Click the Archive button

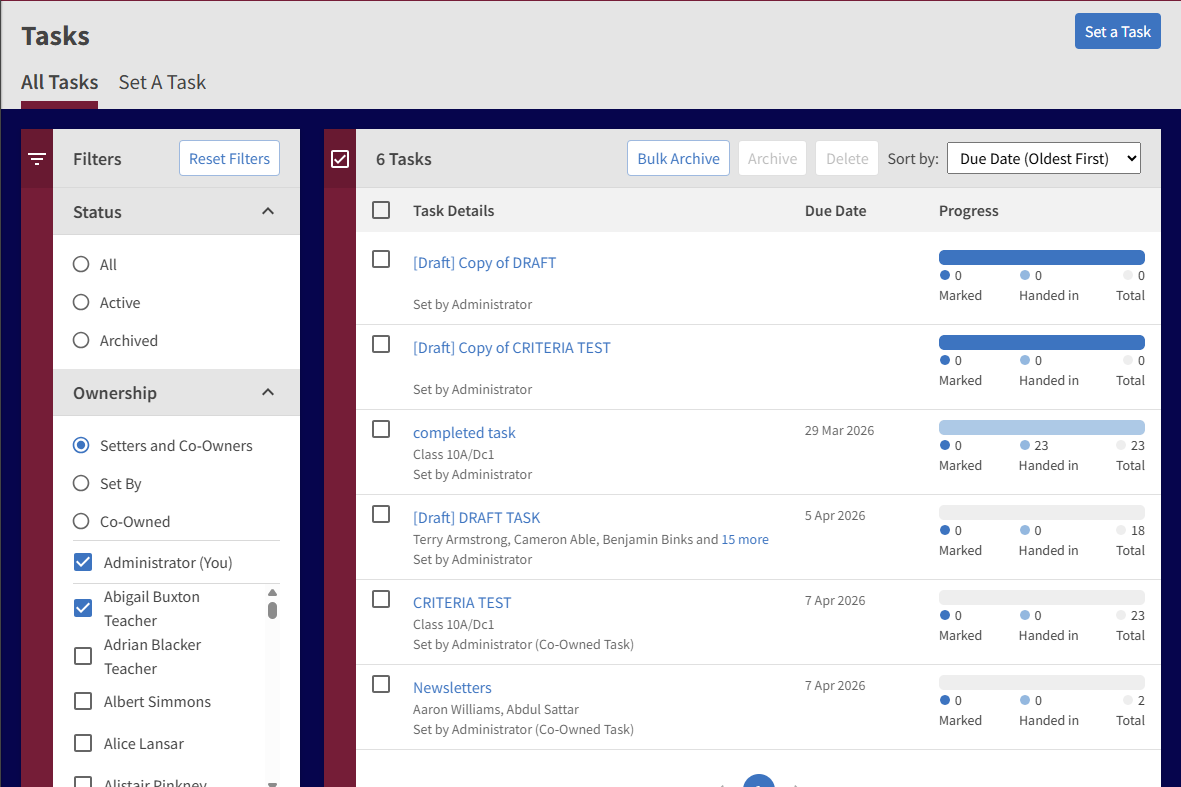(772, 158)
